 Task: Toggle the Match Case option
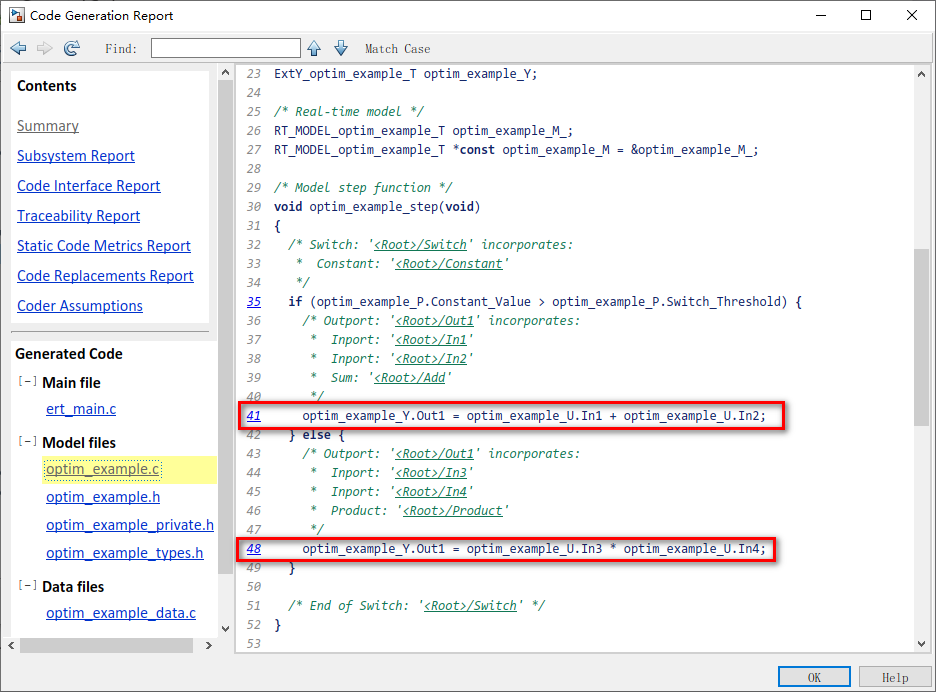point(397,49)
